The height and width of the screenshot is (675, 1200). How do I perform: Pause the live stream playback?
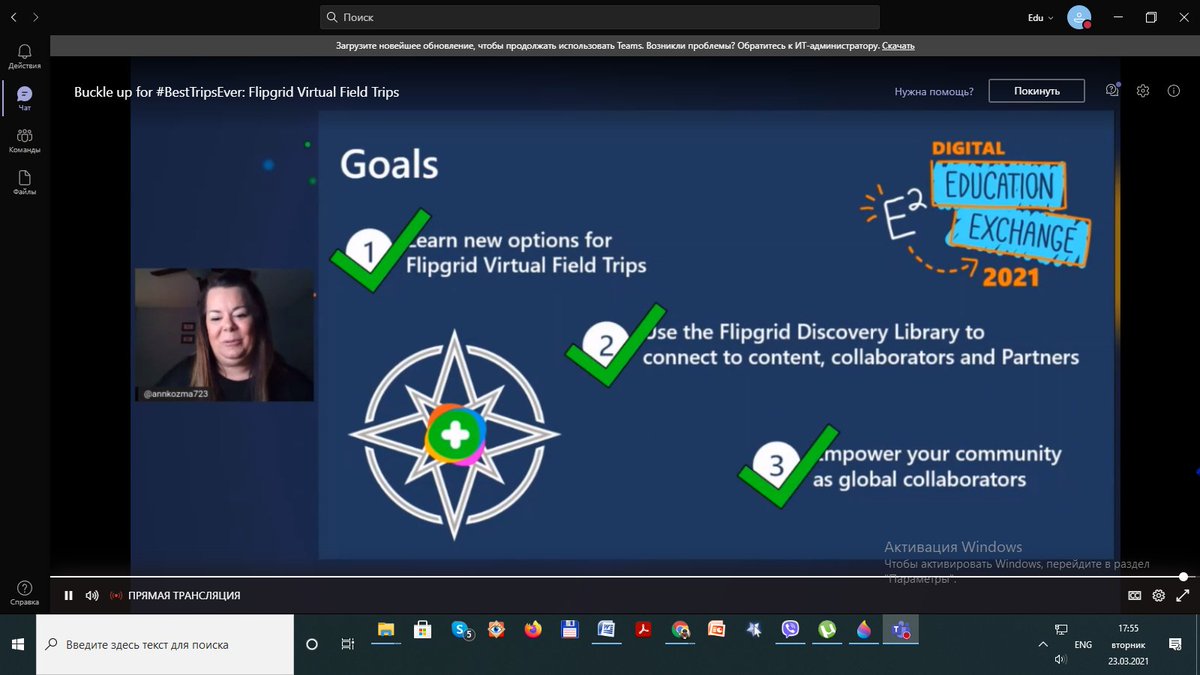click(69, 595)
